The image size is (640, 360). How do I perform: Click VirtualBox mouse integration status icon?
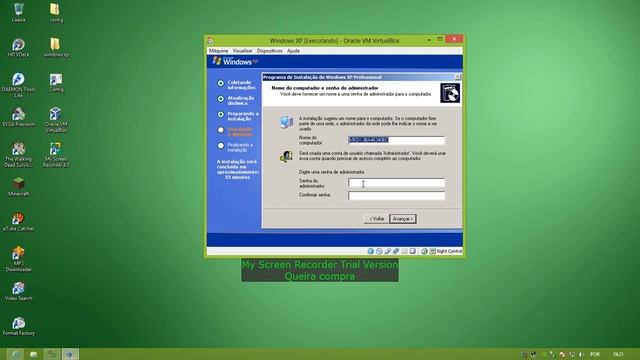(x=424, y=251)
